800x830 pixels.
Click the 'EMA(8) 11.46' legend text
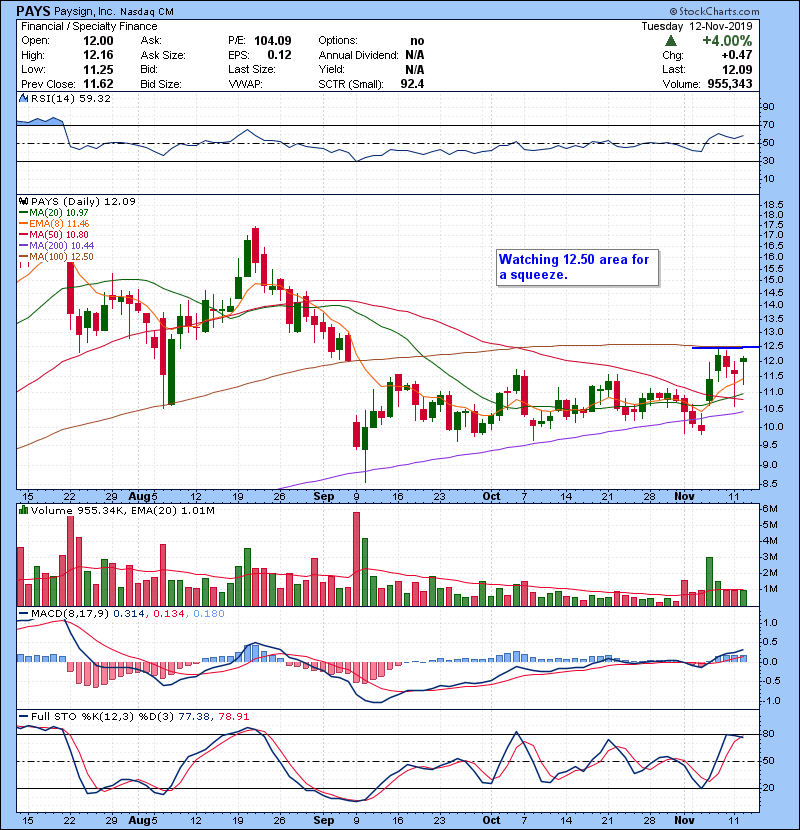(59, 224)
